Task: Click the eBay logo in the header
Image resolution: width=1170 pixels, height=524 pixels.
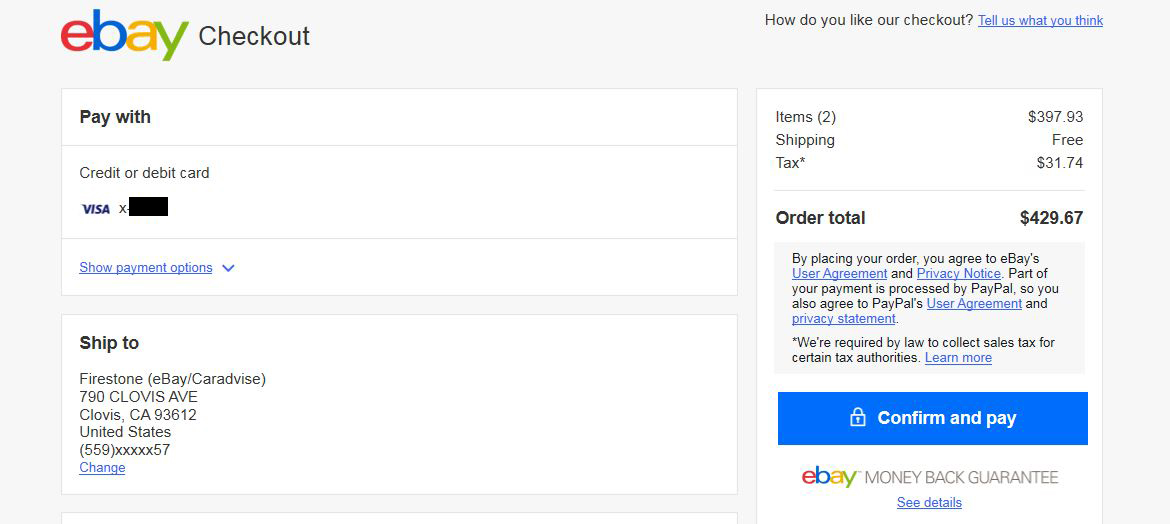Action: tap(125, 35)
